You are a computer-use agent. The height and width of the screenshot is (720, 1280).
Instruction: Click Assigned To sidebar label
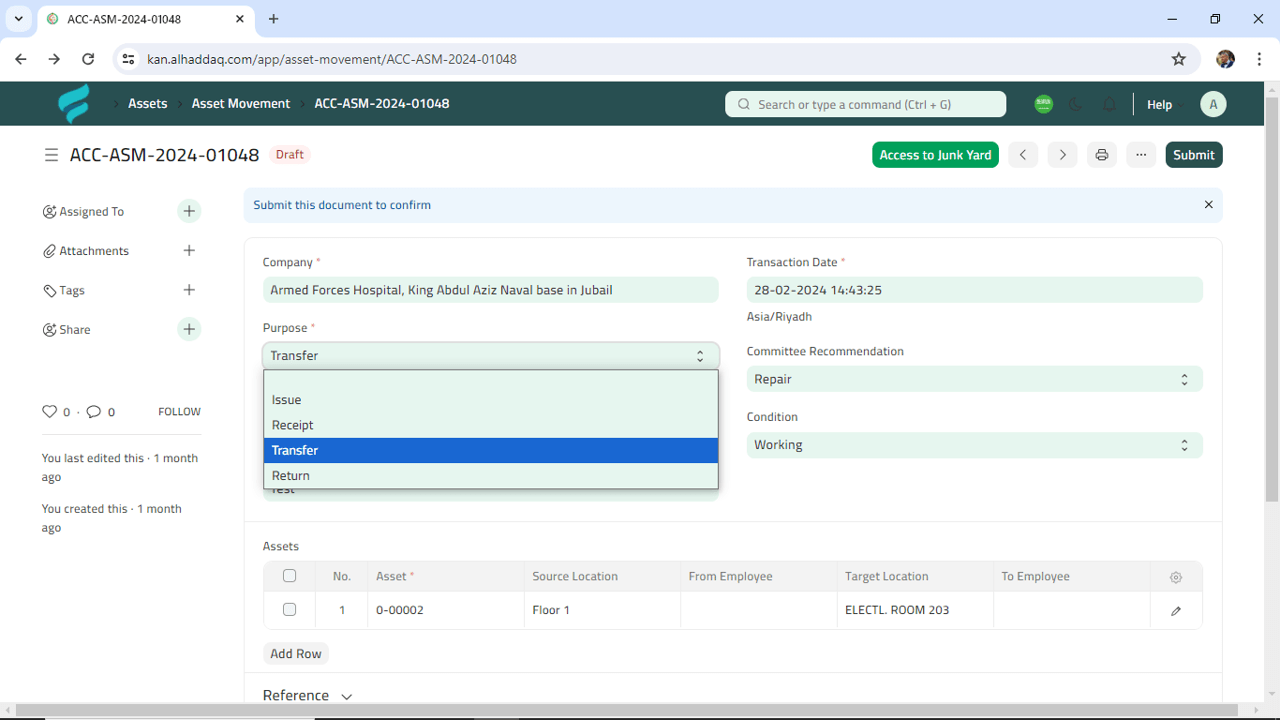click(x=91, y=212)
